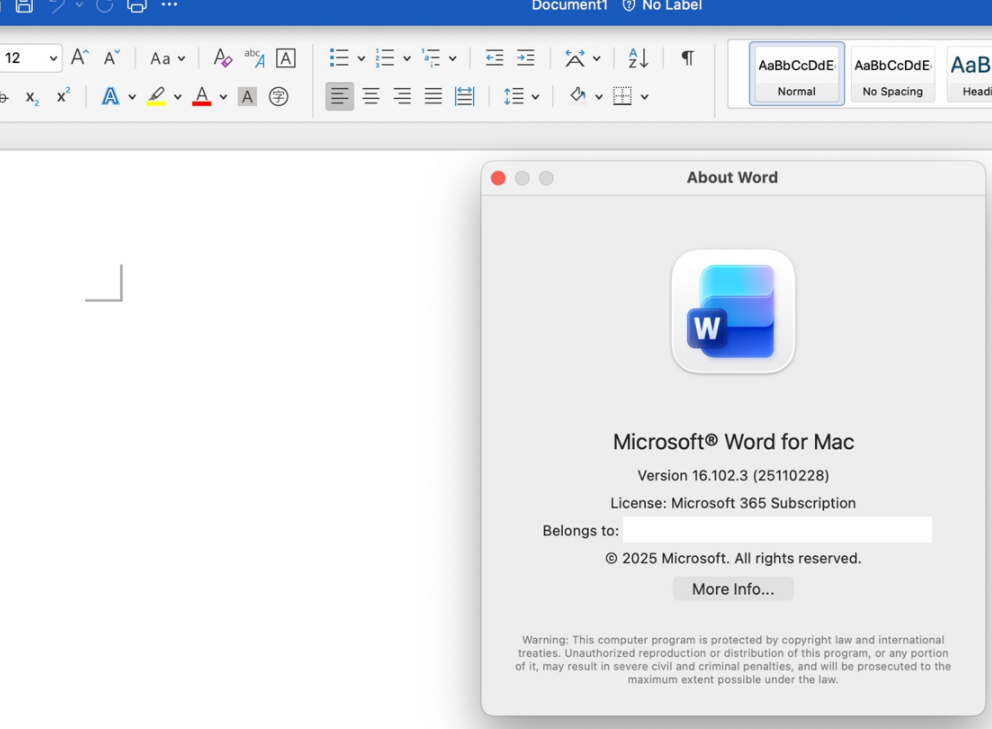This screenshot has width=992, height=729.
Task: Toggle Subscript formatting
Action: point(32,97)
